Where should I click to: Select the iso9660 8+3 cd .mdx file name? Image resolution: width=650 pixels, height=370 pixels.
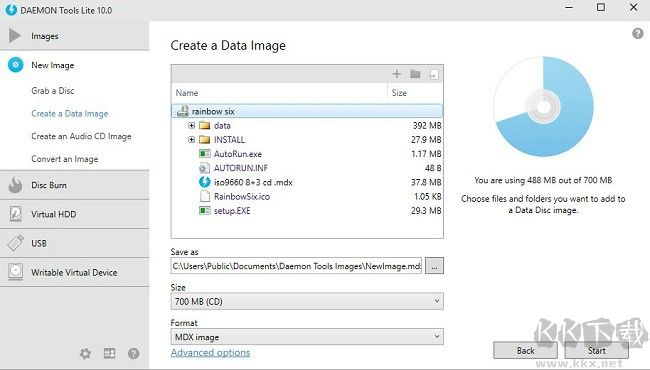point(253,182)
